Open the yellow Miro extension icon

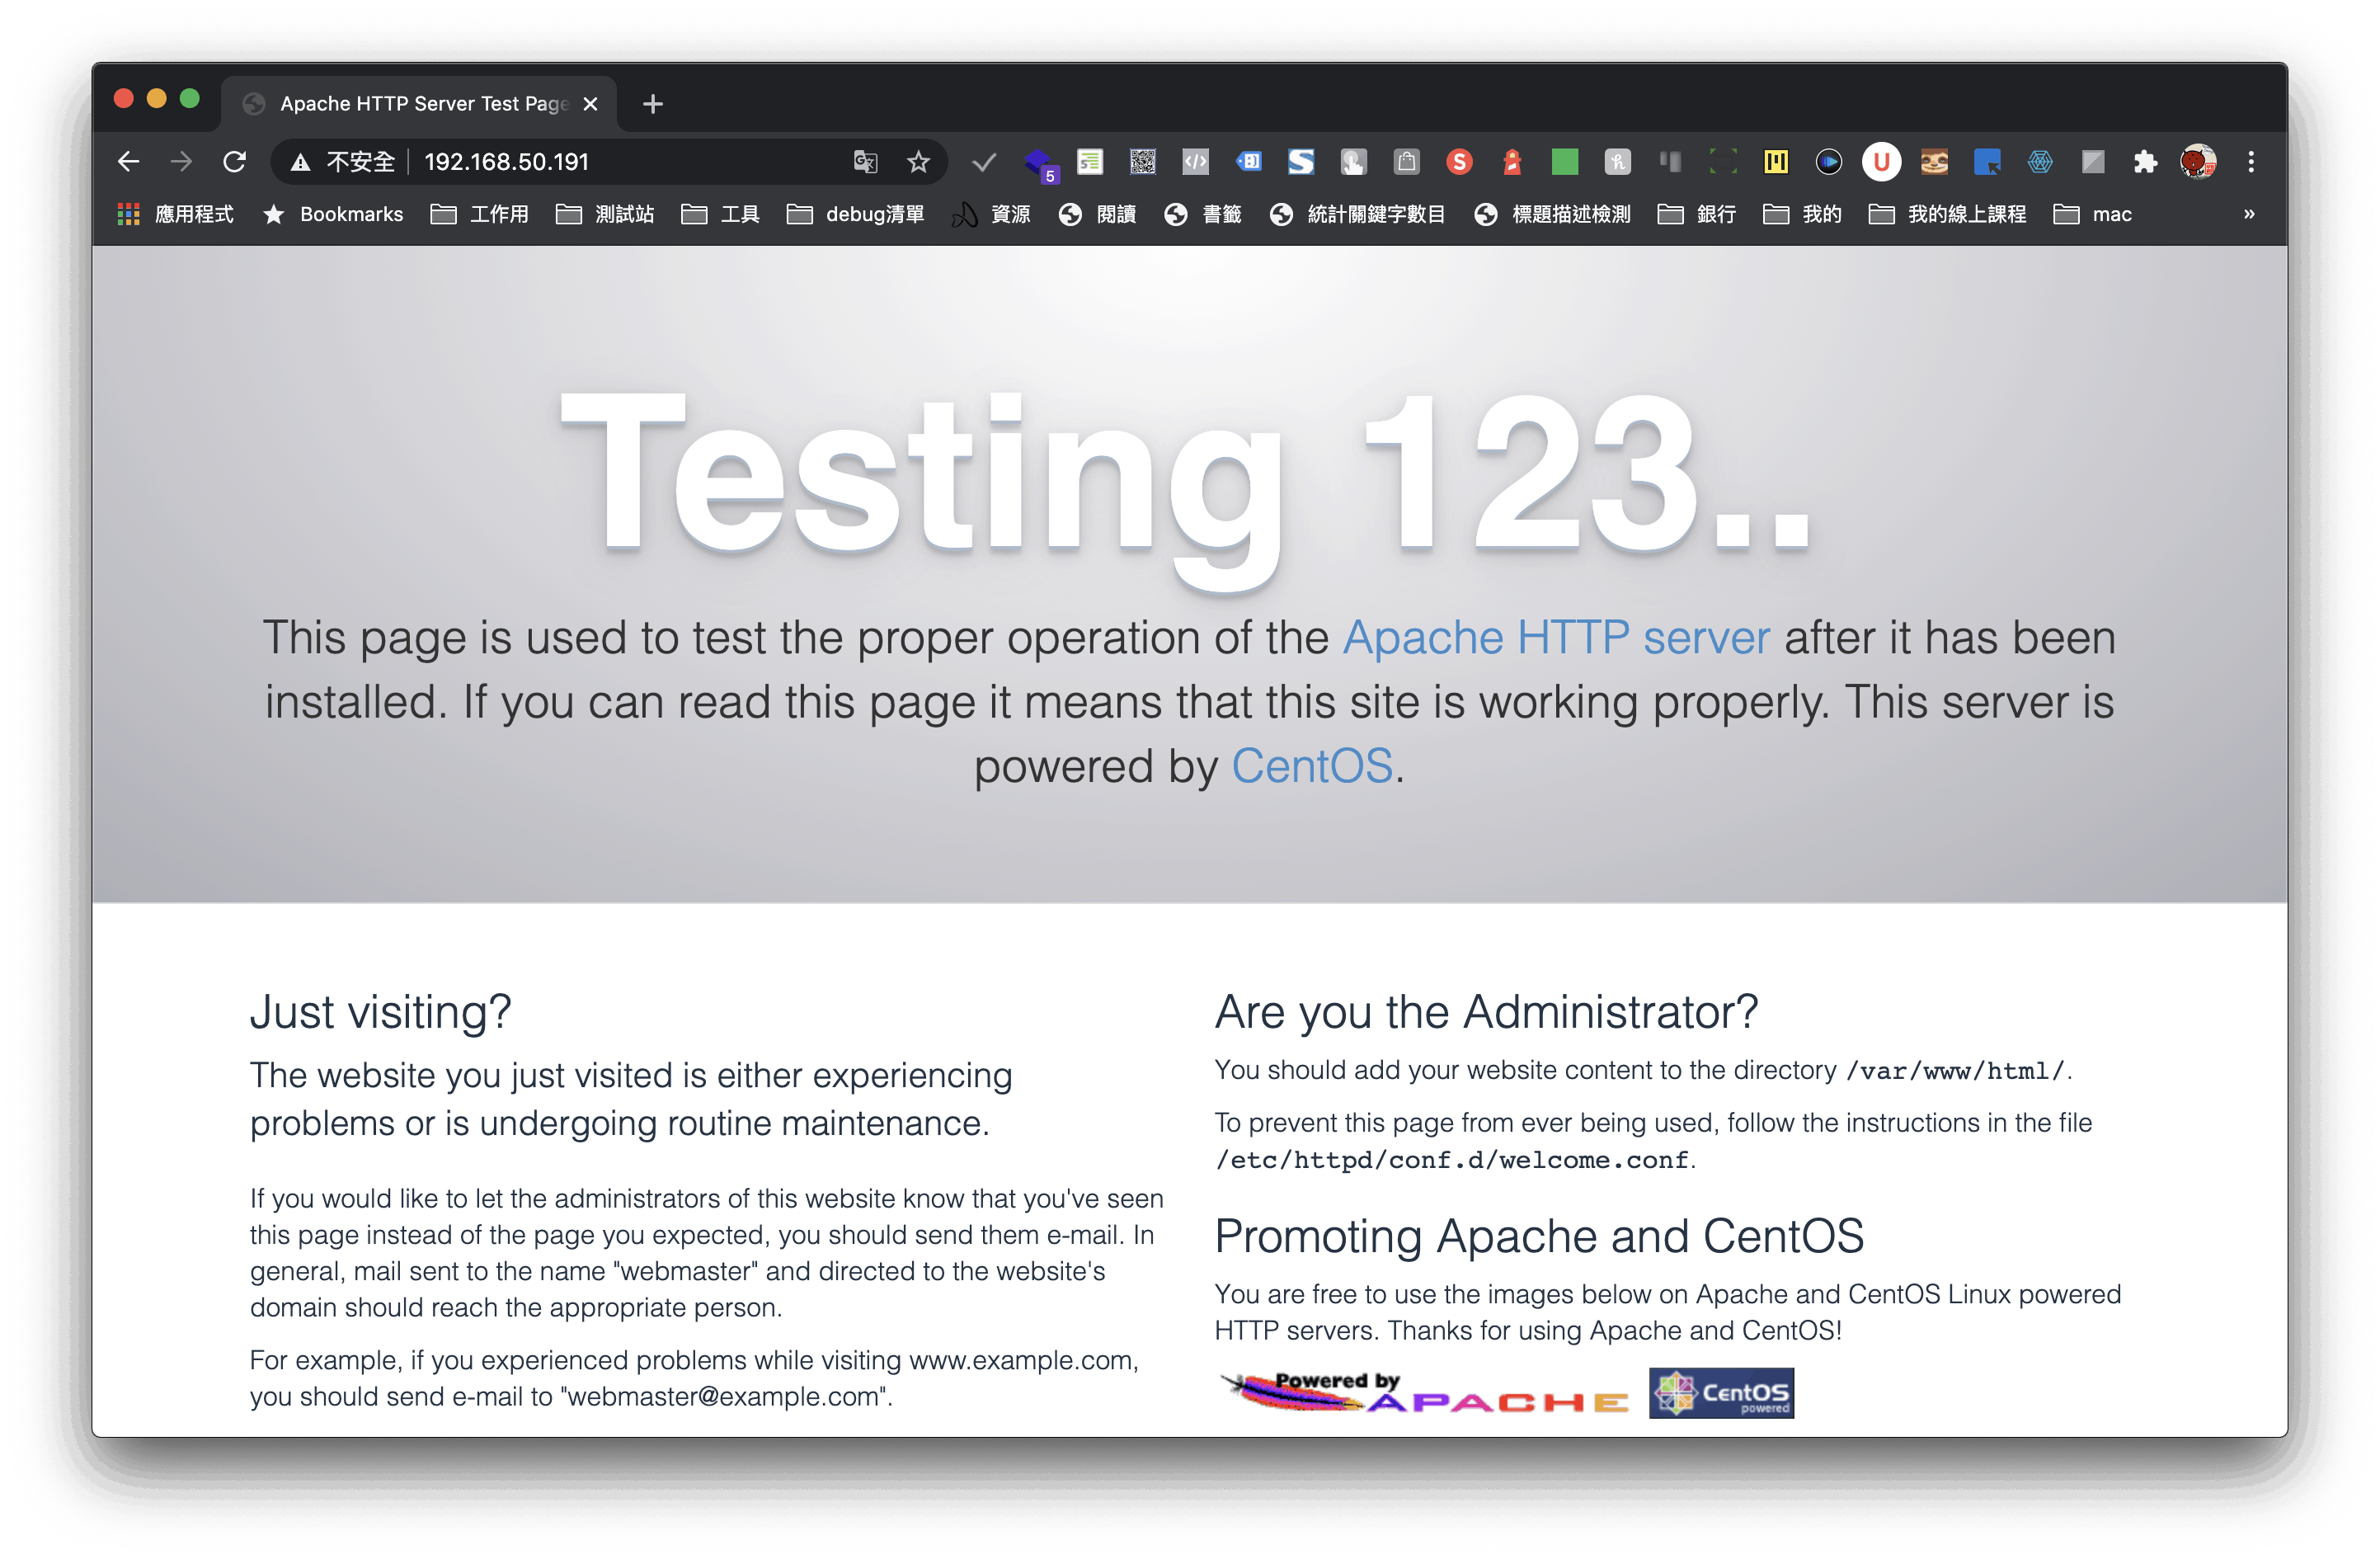point(1776,161)
